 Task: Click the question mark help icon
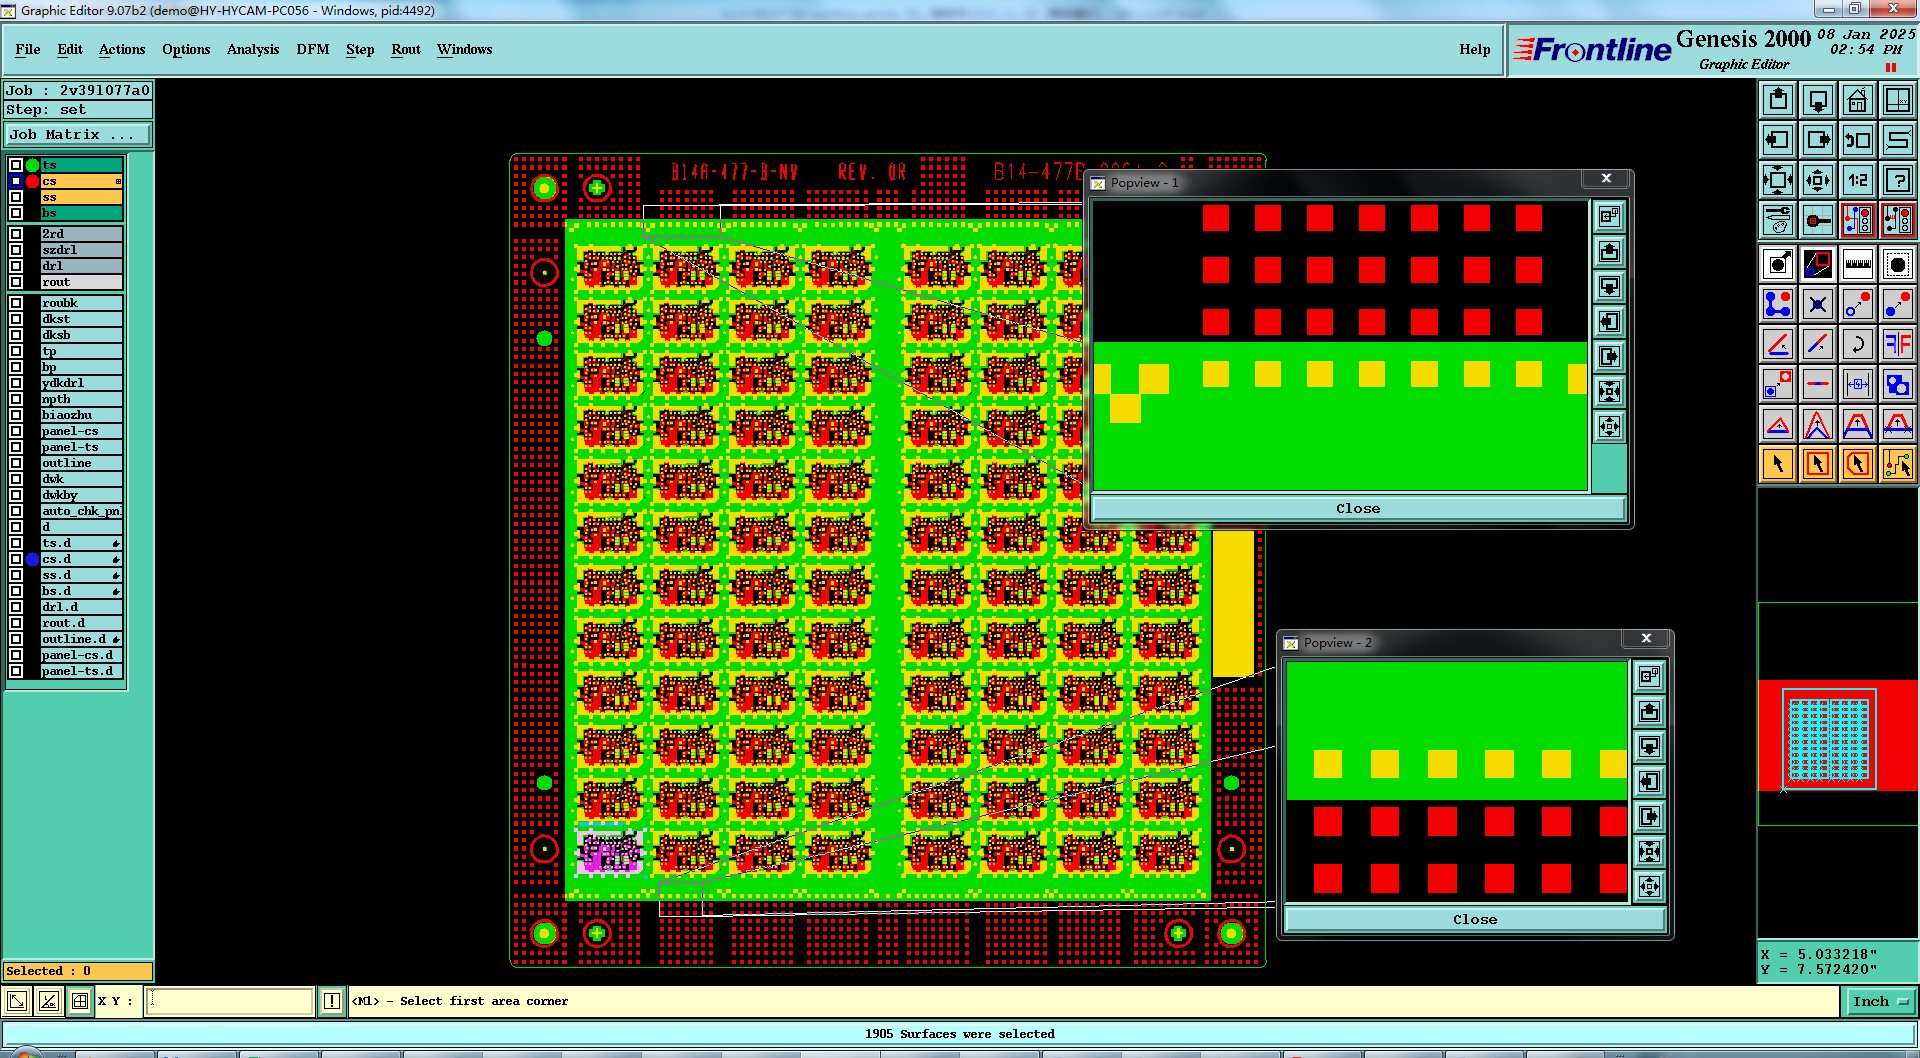tap(1898, 180)
